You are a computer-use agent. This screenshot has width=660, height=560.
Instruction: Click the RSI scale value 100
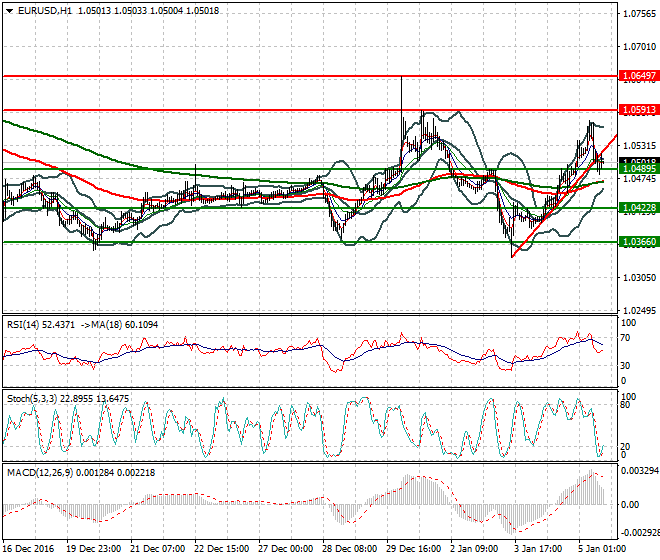coord(628,323)
